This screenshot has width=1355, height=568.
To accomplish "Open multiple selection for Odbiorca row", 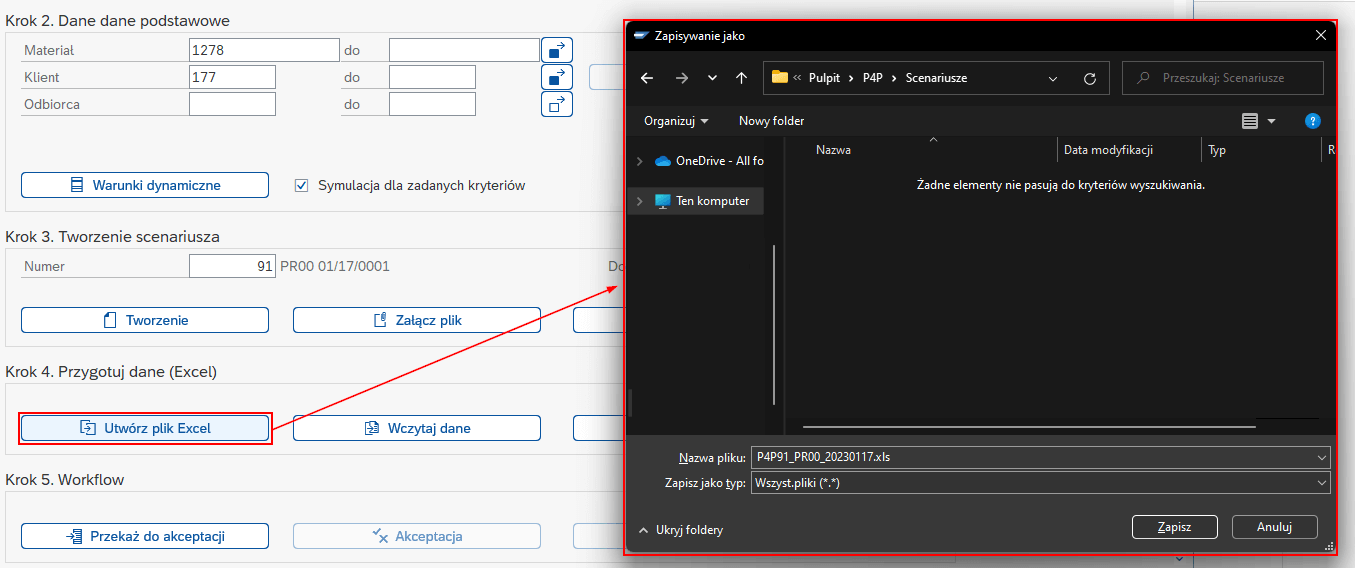I will (x=557, y=104).
